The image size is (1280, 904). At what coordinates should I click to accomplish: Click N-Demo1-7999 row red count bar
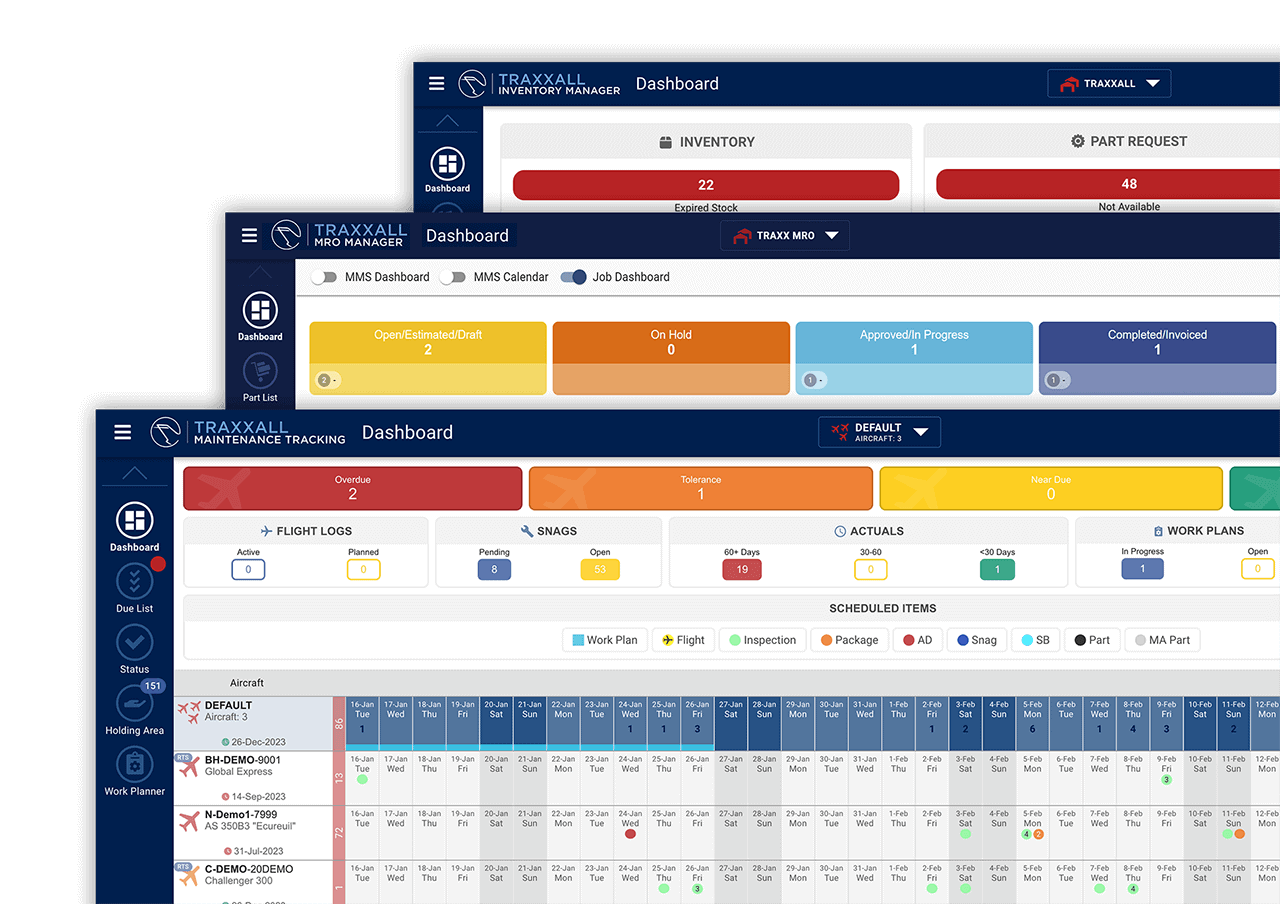coord(339,833)
